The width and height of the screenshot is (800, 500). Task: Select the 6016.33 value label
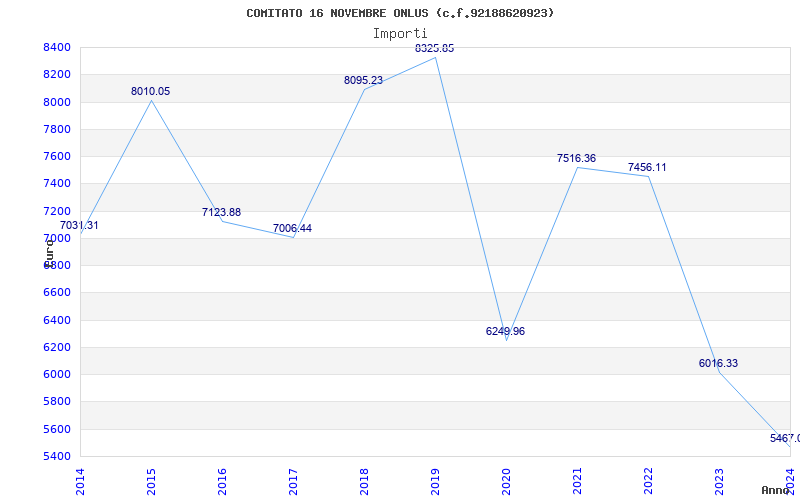tap(718, 363)
